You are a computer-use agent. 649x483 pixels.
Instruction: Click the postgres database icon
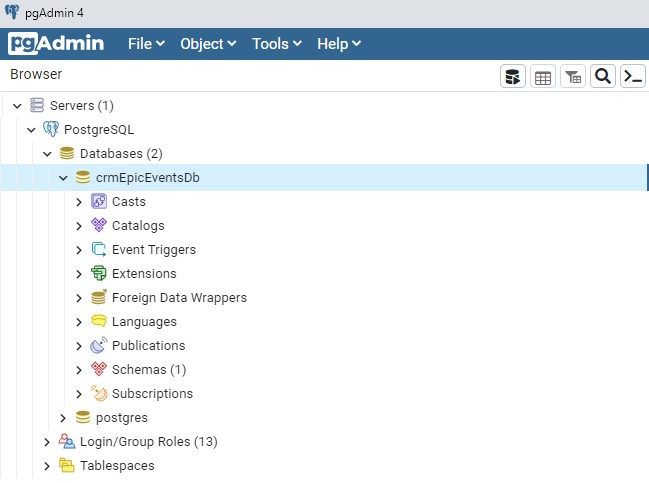point(83,417)
